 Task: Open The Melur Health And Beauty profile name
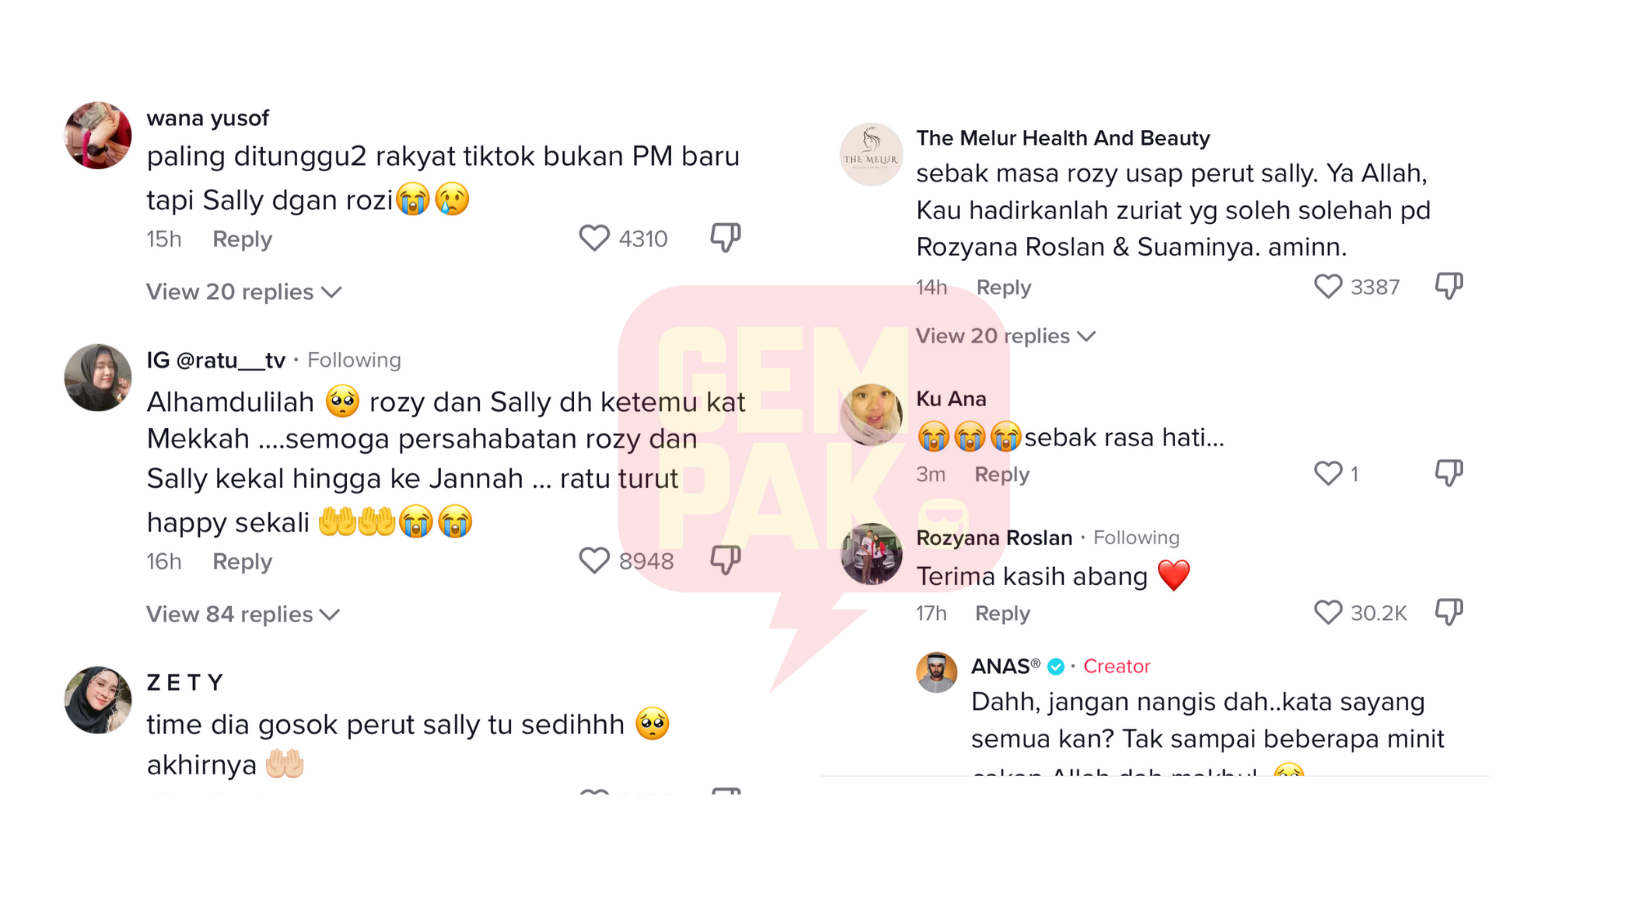(1063, 138)
